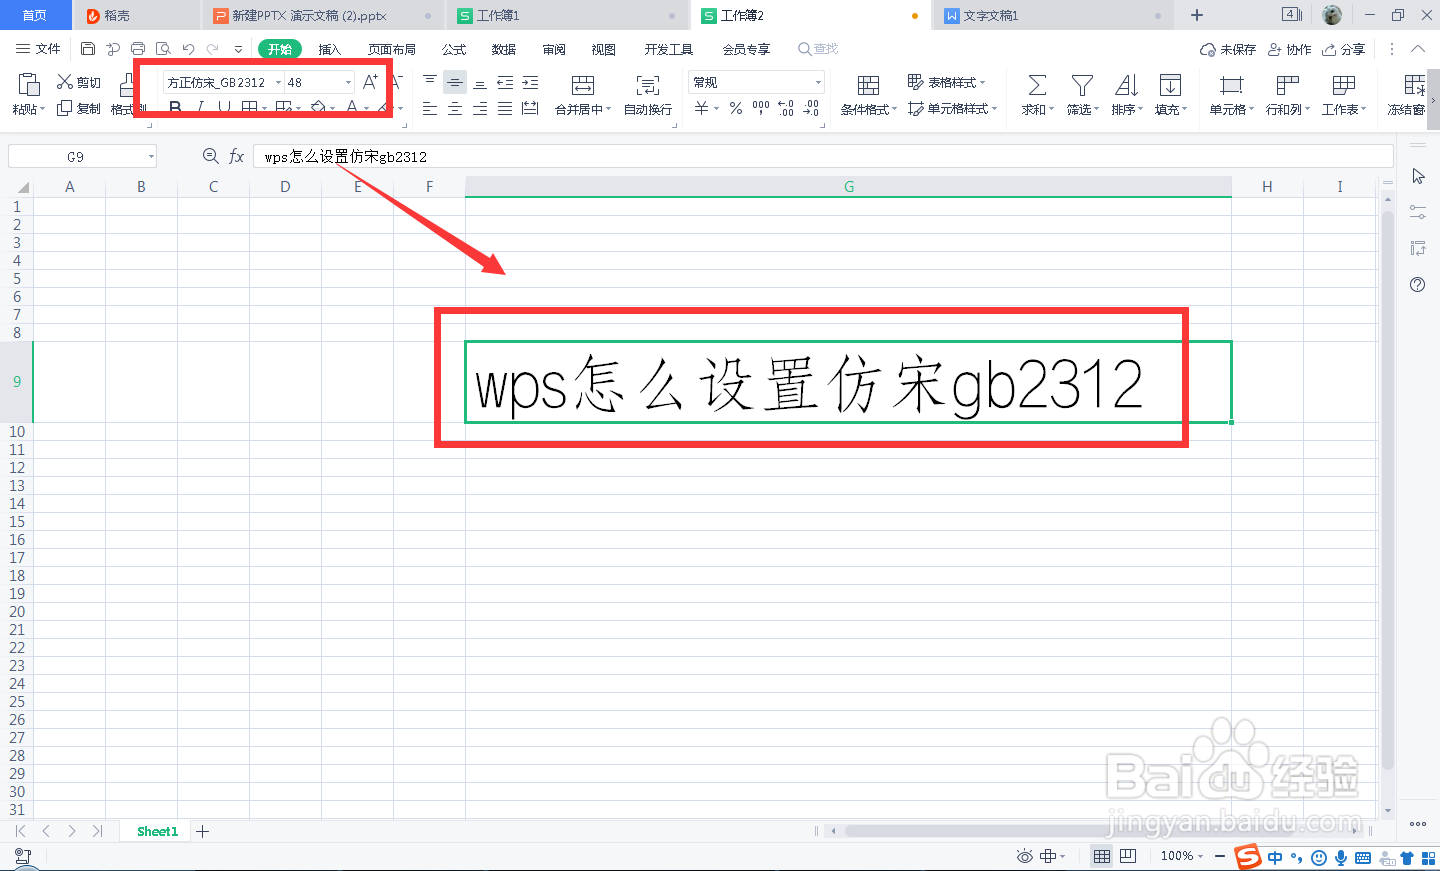Click new tab plus button
Image resolution: width=1440 pixels, height=871 pixels.
tap(1197, 15)
